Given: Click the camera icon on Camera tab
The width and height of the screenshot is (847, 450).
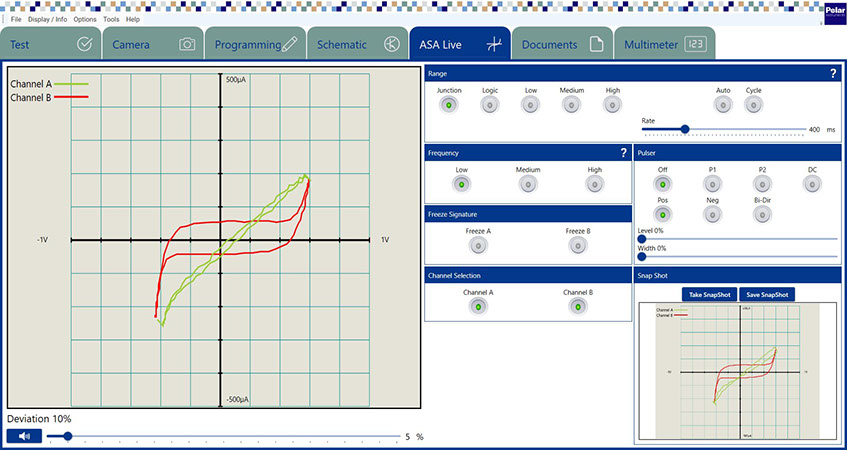Looking at the screenshot, I should [187, 45].
